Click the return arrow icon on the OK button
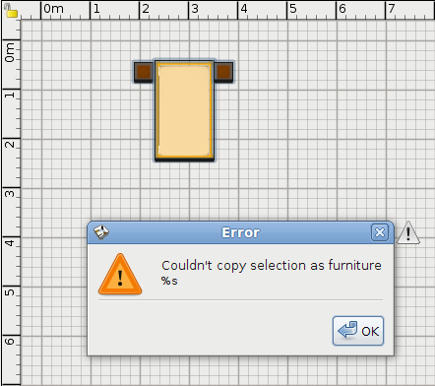 click(348, 330)
